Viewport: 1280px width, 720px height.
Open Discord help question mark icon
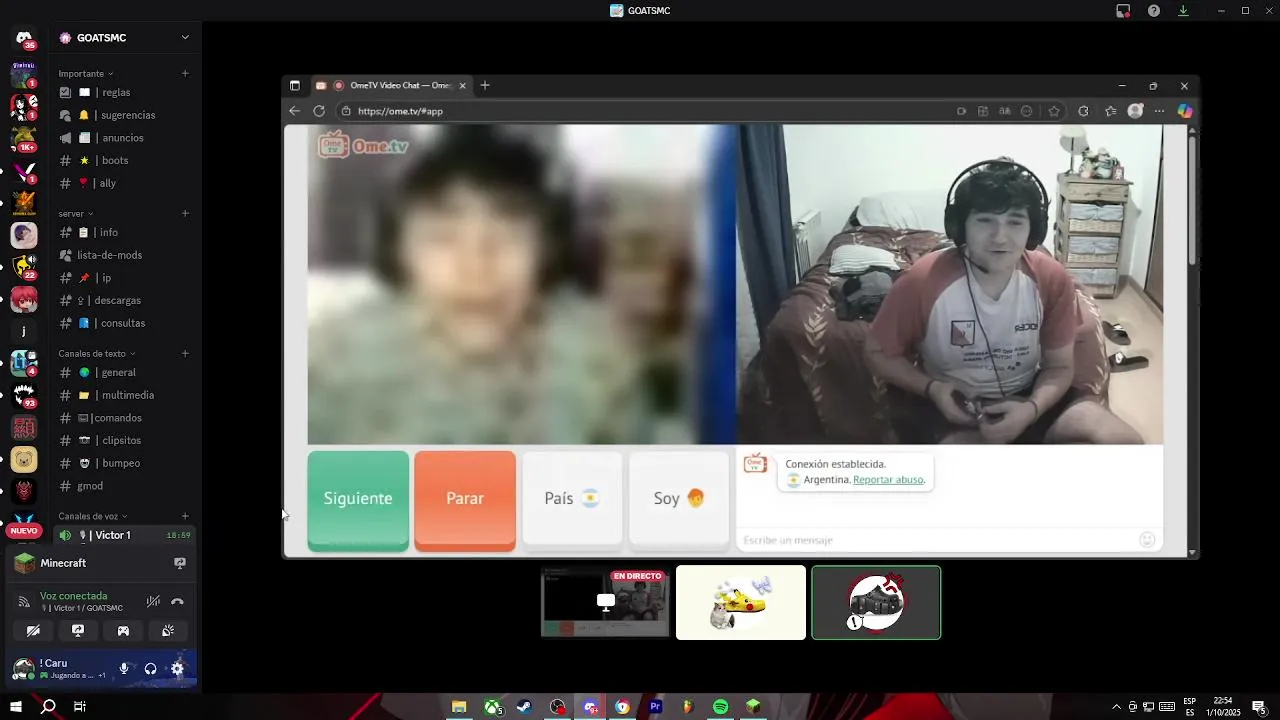[x=1154, y=11]
